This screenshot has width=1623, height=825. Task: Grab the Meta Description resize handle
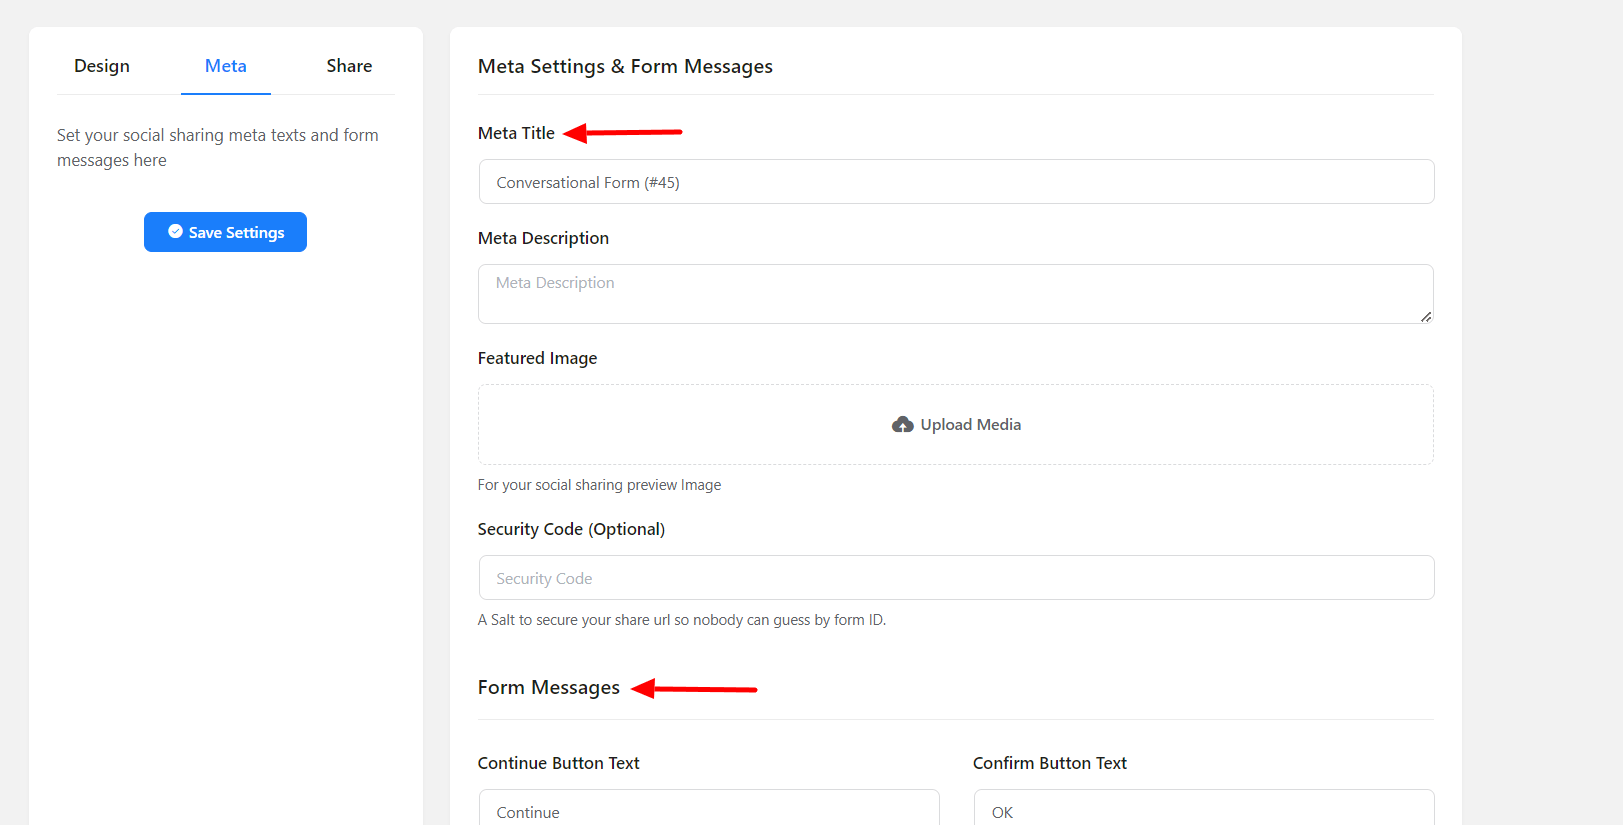point(1425,316)
